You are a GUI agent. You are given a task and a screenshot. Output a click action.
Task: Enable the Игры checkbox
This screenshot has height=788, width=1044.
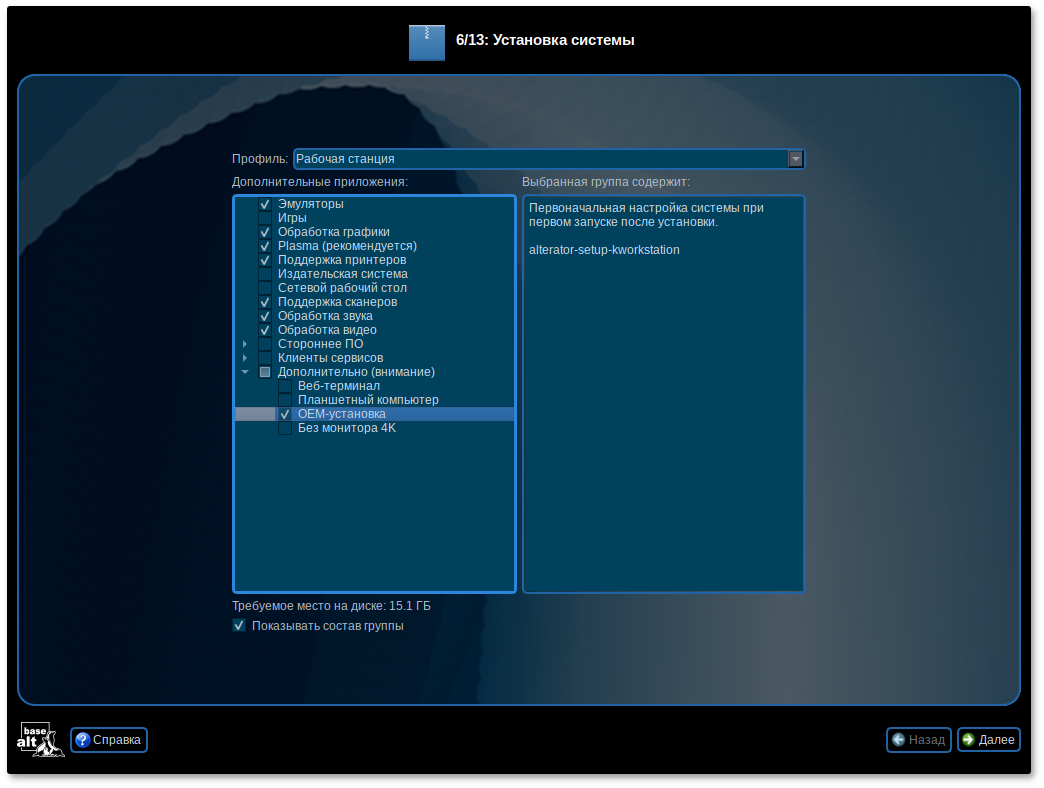click(265, 218)
